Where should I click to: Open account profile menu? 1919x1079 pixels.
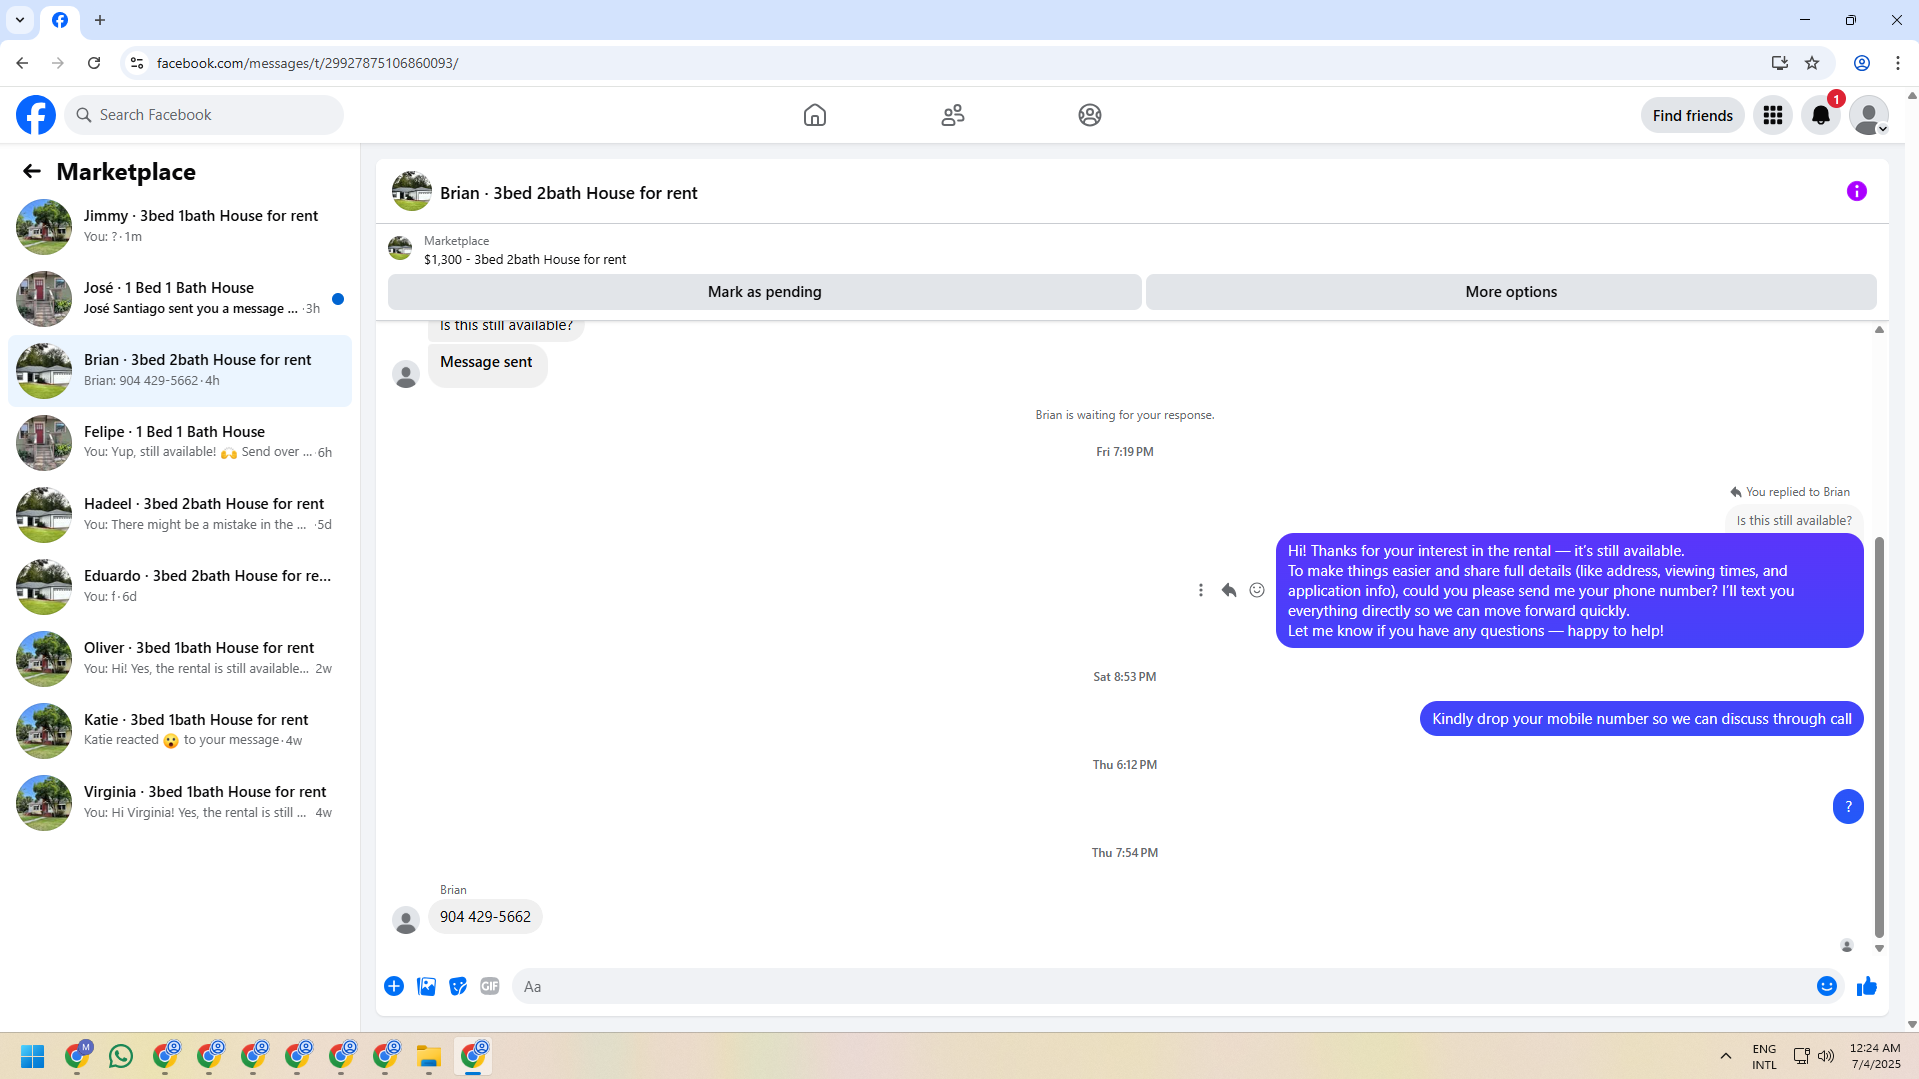click(x=1869, y=115)
